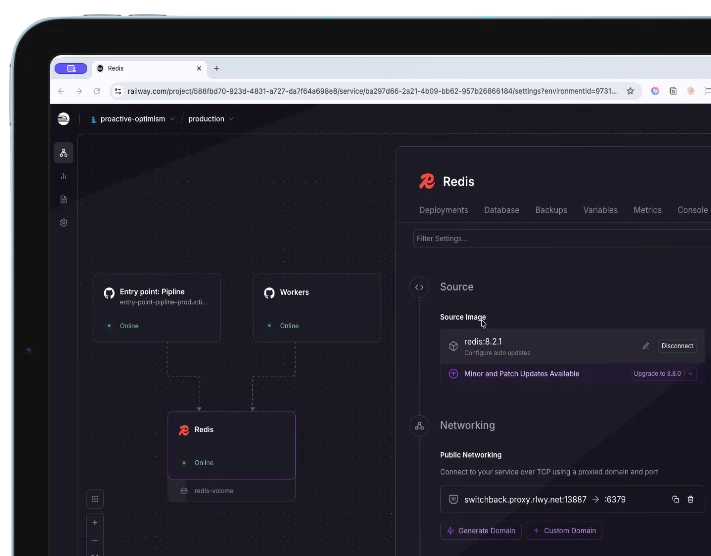Open the Logs document sidebar icon

click(63, 200)
